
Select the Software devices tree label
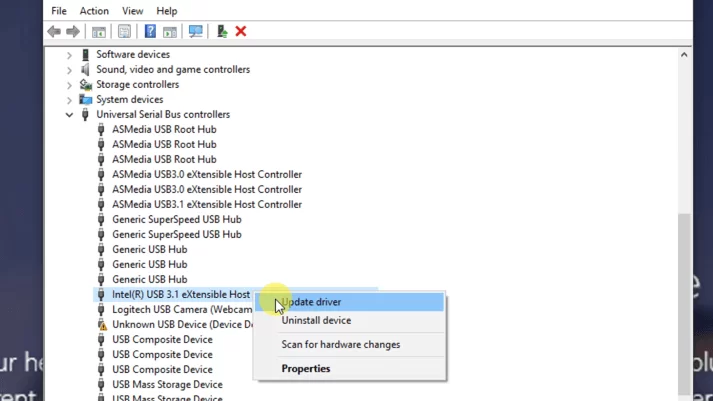[x=133, y=55]
